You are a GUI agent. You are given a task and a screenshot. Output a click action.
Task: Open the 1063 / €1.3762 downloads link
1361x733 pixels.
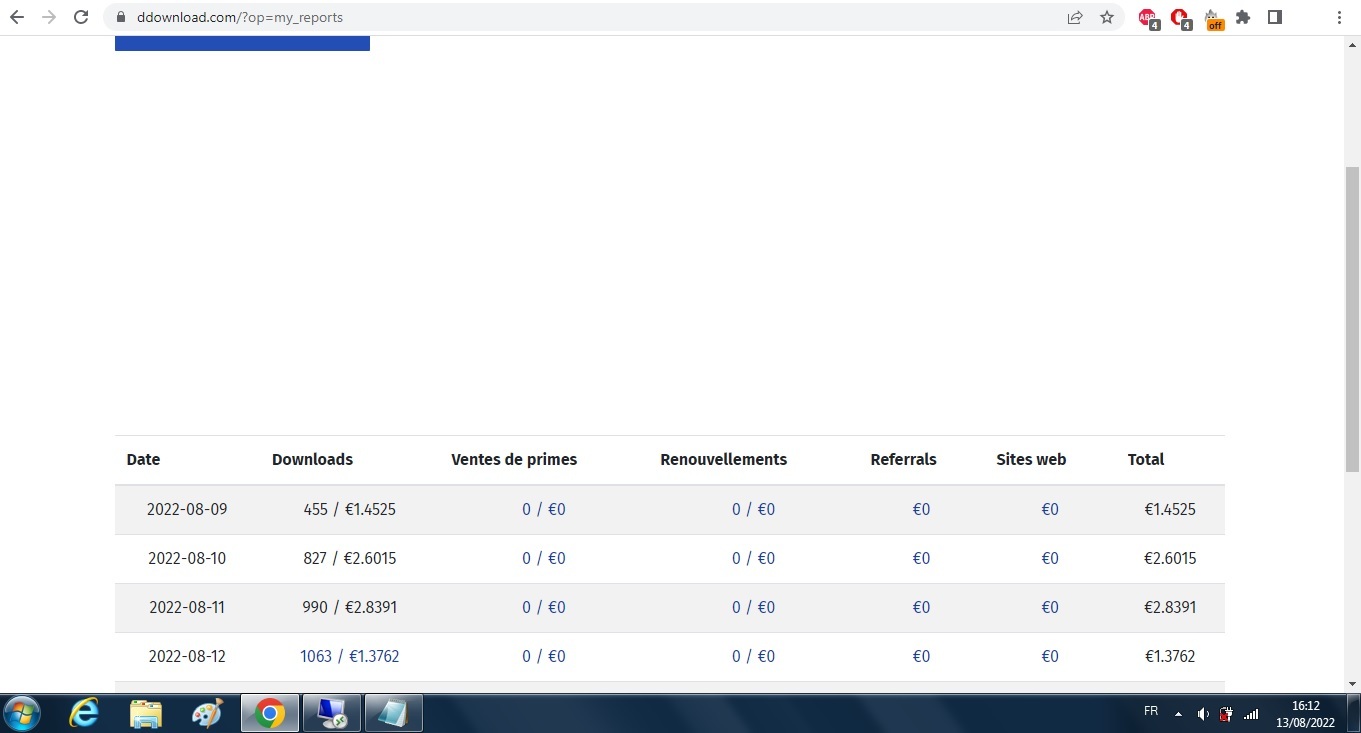click(x=350, y=657)
